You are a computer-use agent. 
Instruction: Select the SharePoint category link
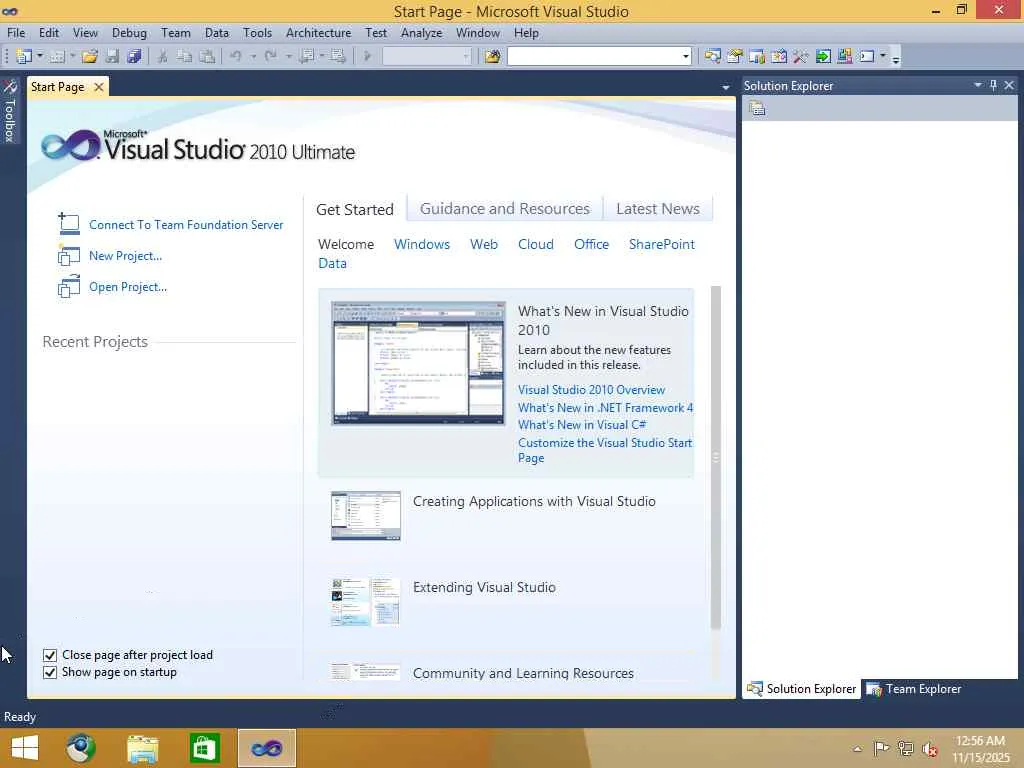[x=662, y=244]
